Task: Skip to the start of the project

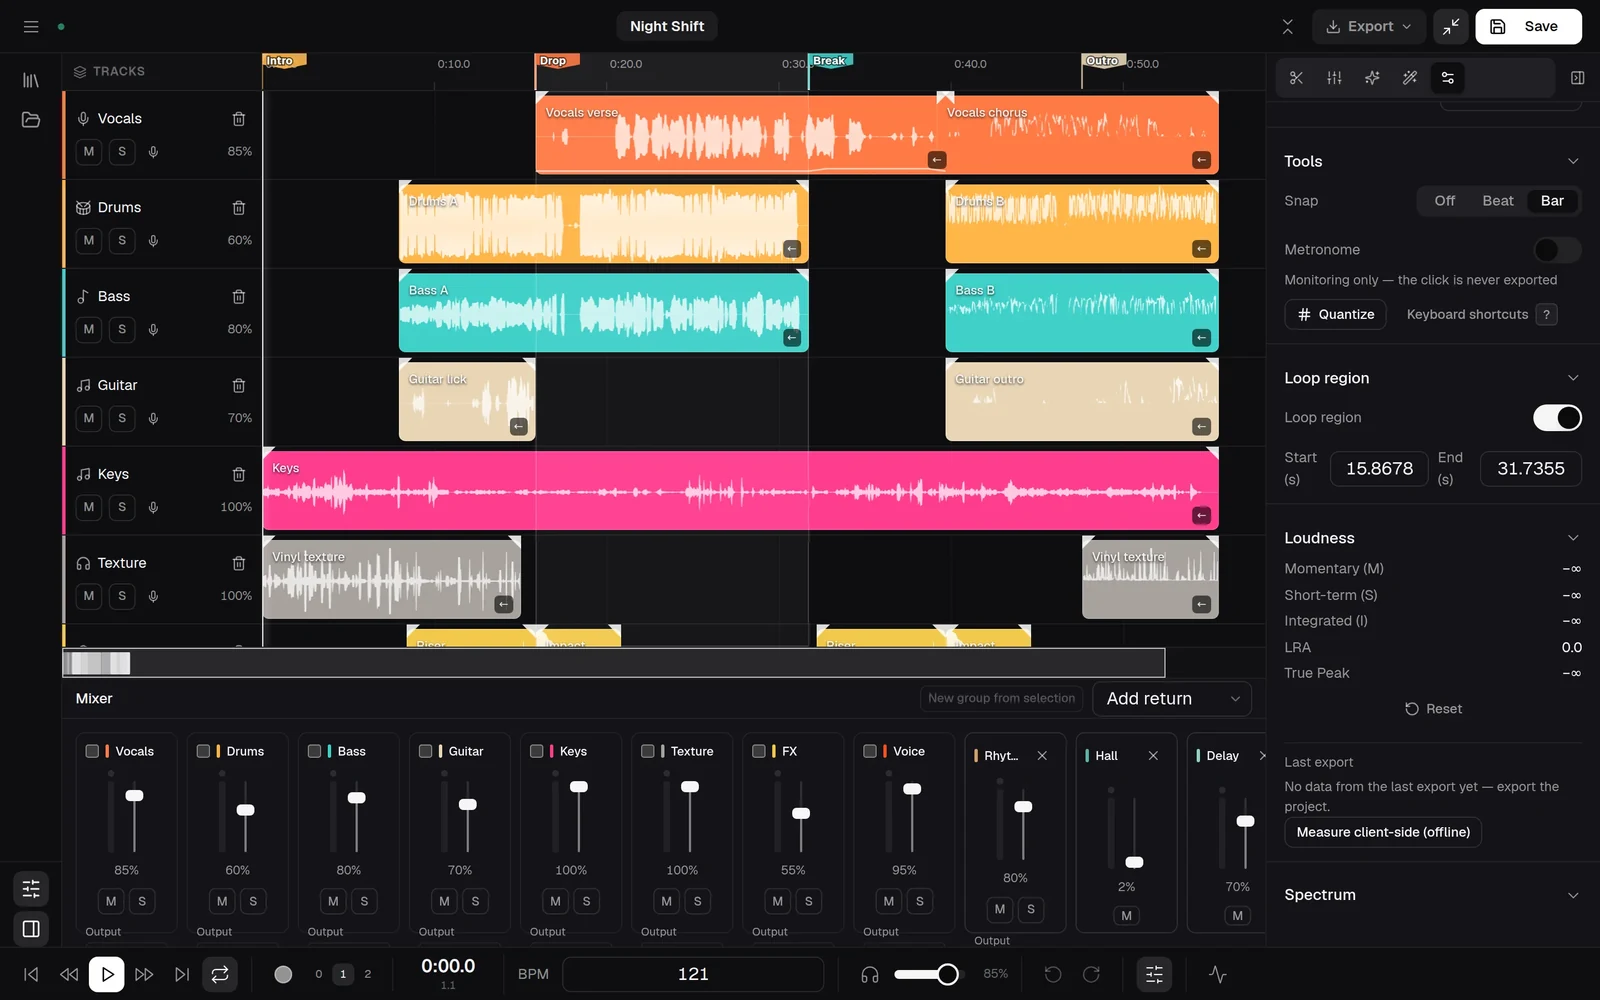Action: [31, 974]
